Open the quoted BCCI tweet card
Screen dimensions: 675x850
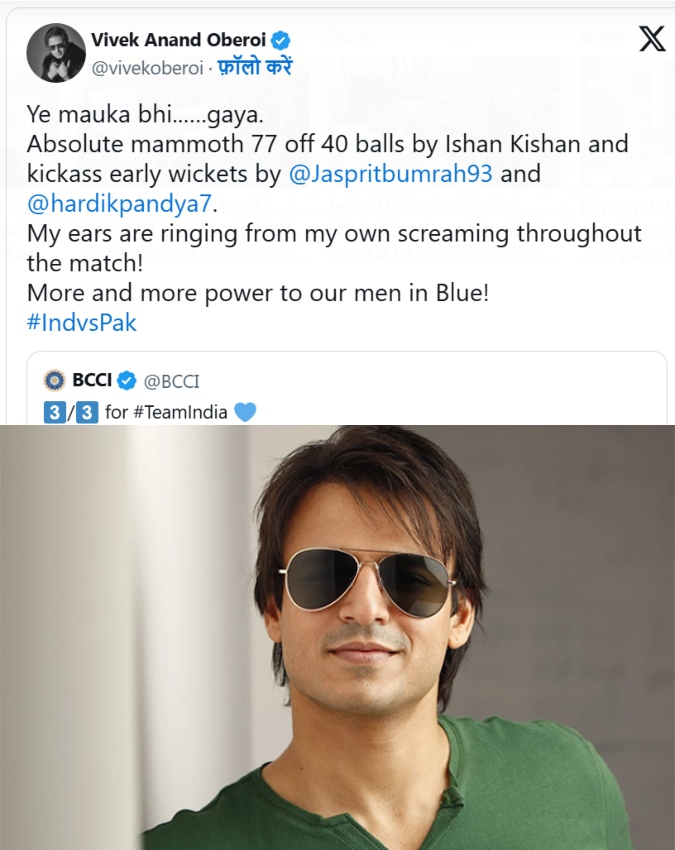pos(347,388)
